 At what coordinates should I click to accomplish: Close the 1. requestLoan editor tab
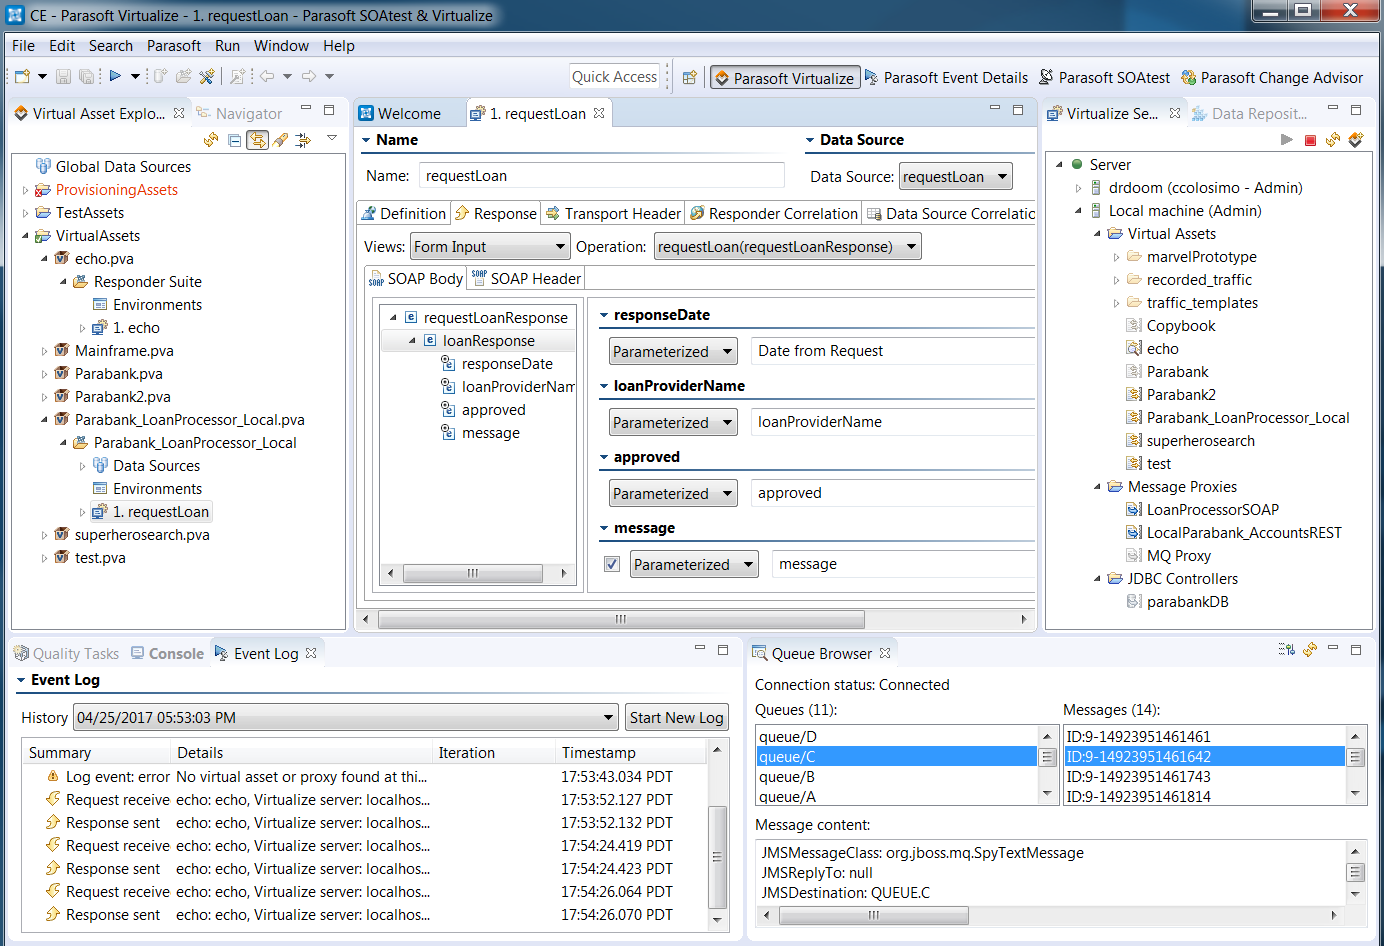(599, 113)
